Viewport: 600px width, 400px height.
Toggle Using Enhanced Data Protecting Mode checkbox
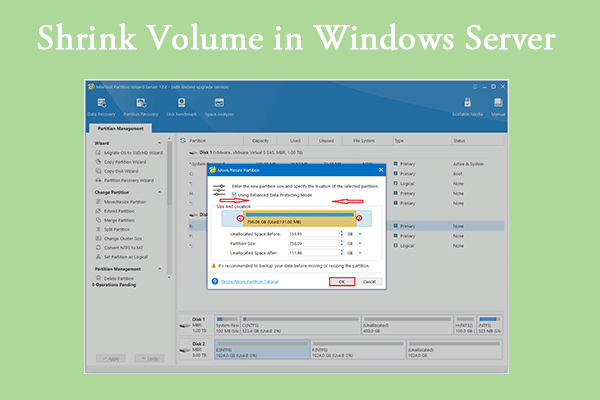(234, 195)
